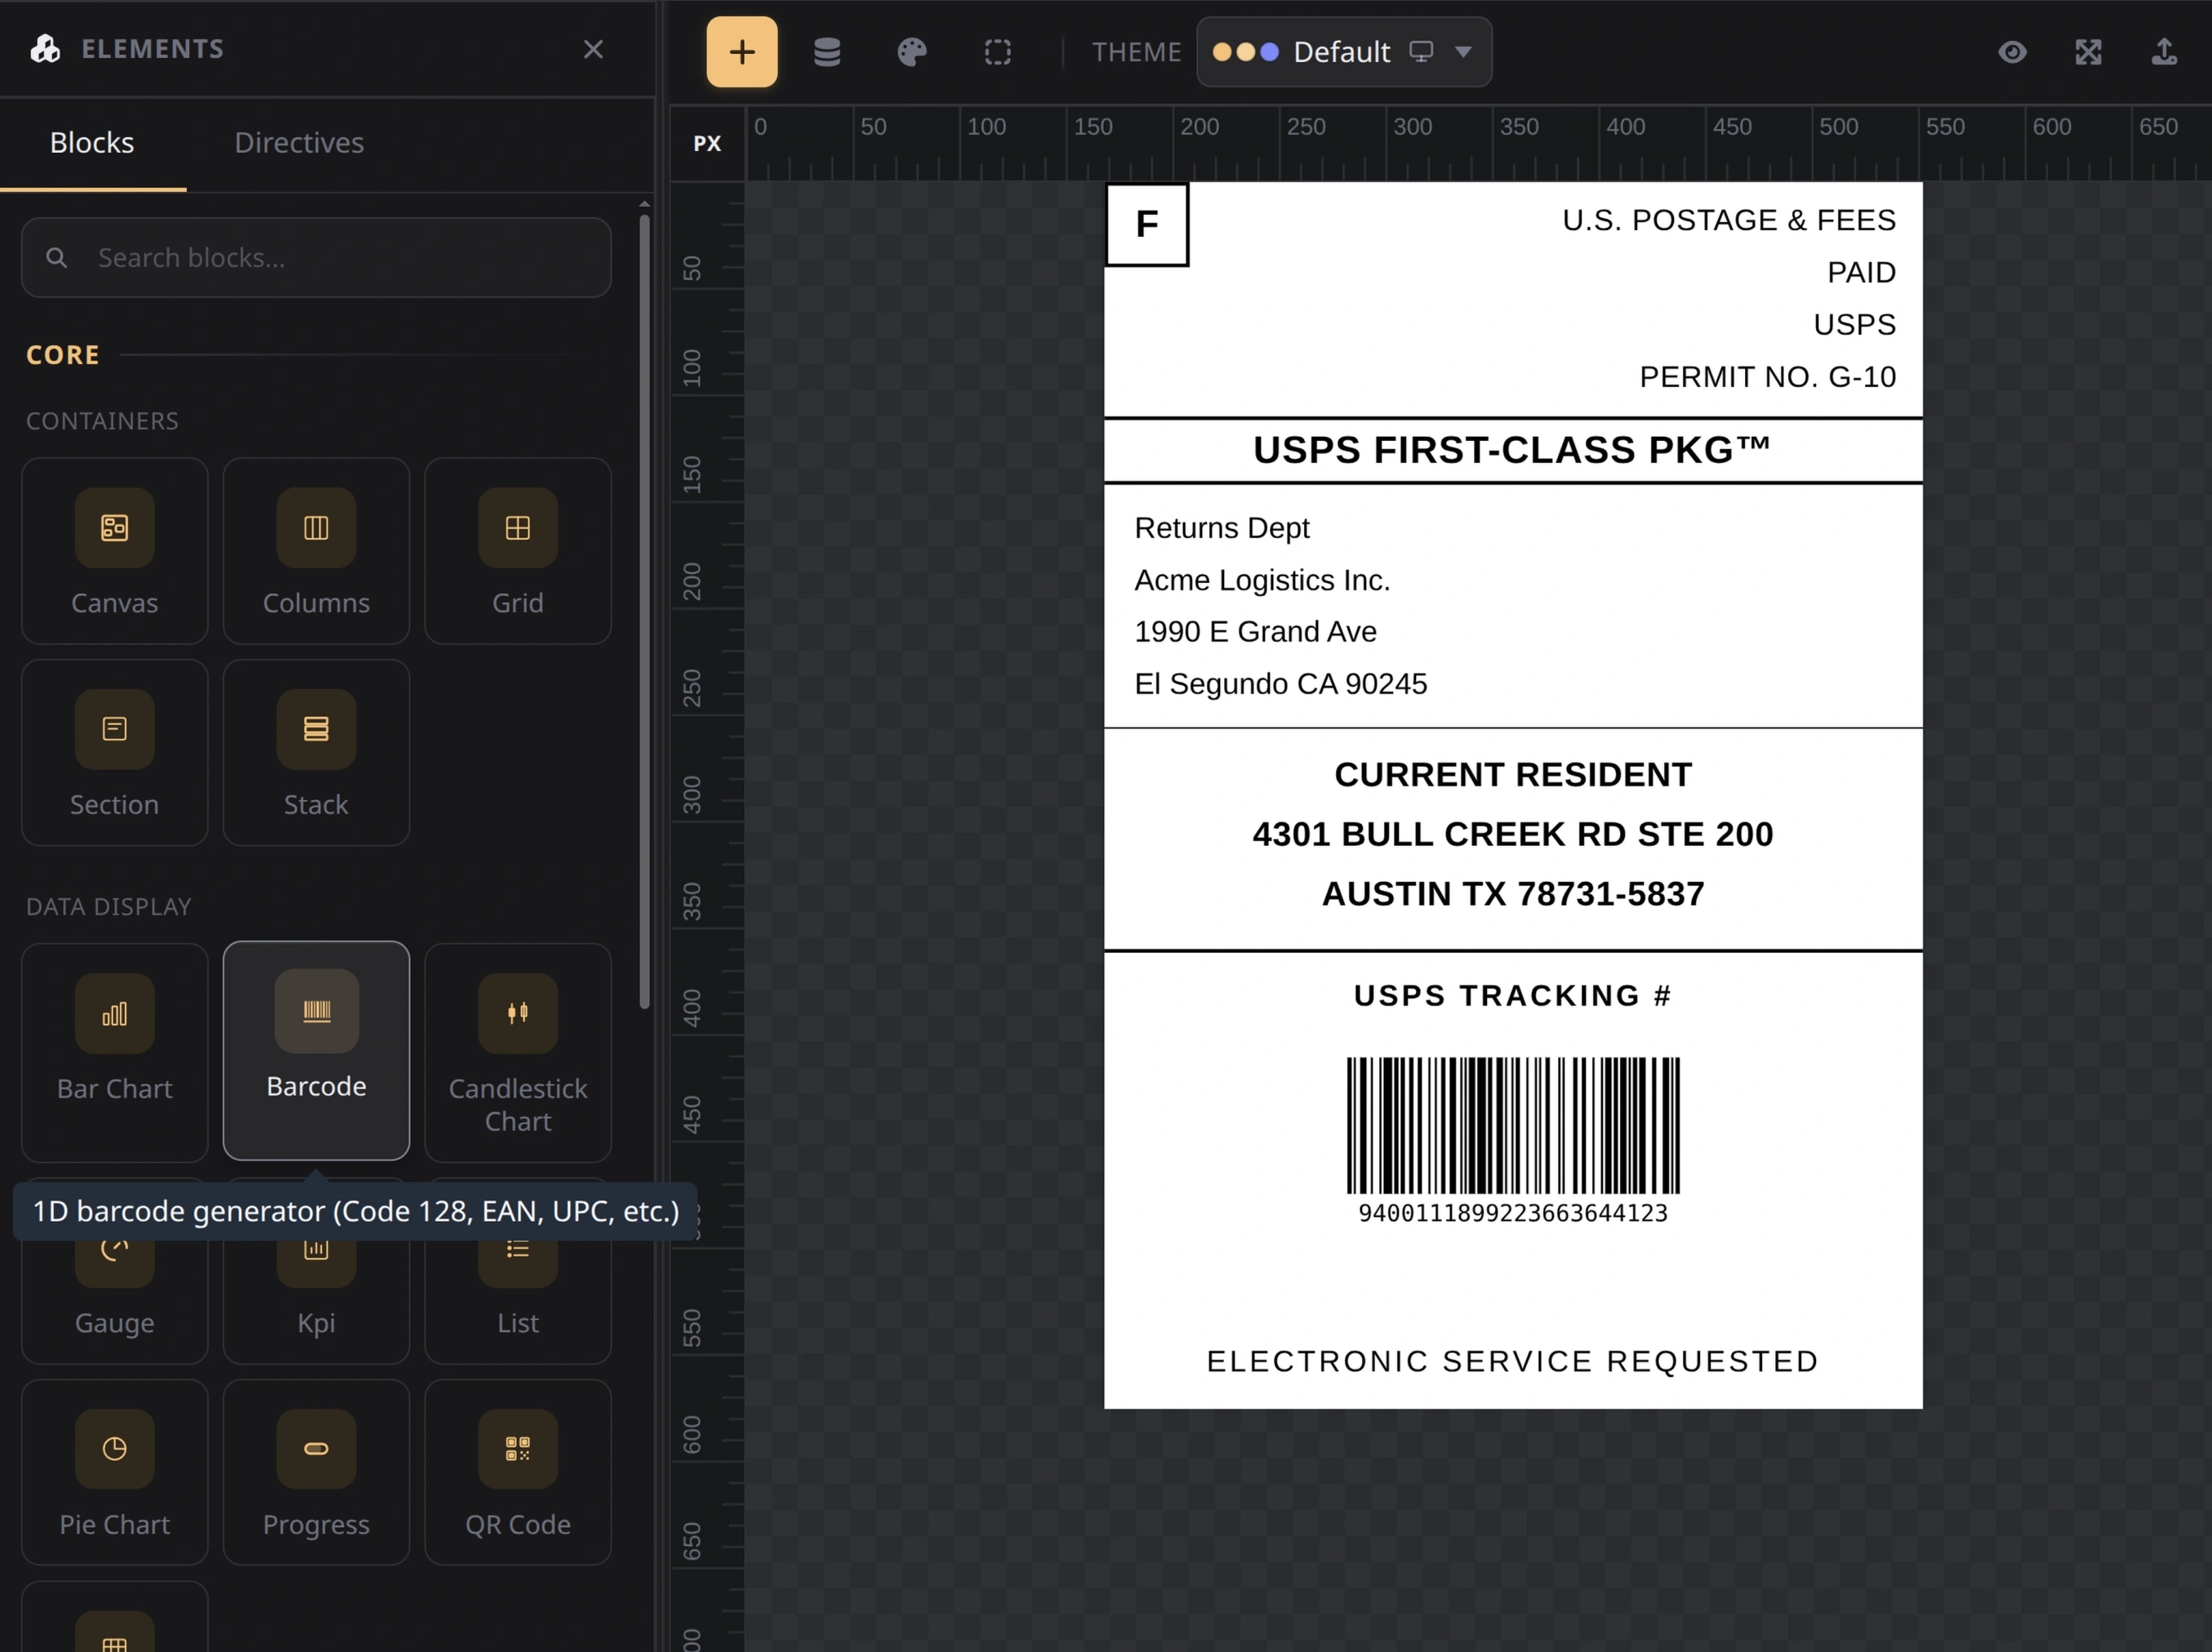
Task: Click 'CURRENT RESIDENT' text
Action: click(1512, 775)
